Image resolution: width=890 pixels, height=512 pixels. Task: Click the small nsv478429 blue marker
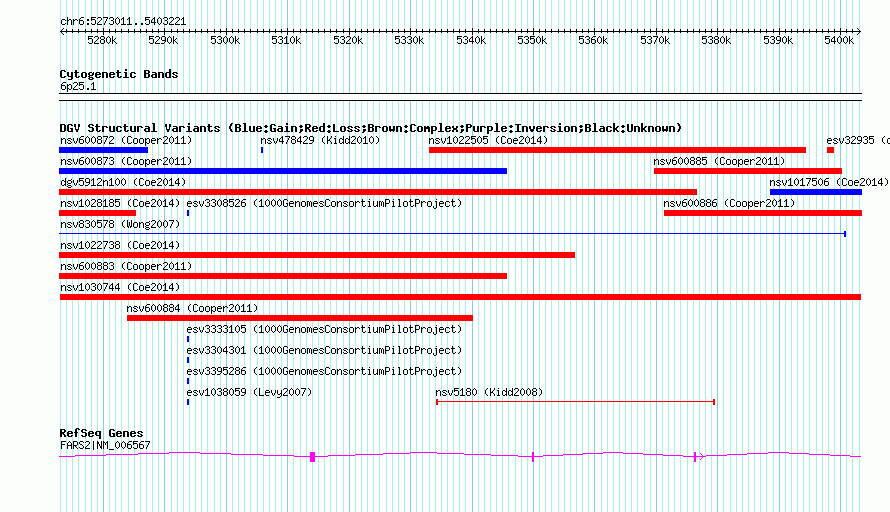tap(262, 150)
